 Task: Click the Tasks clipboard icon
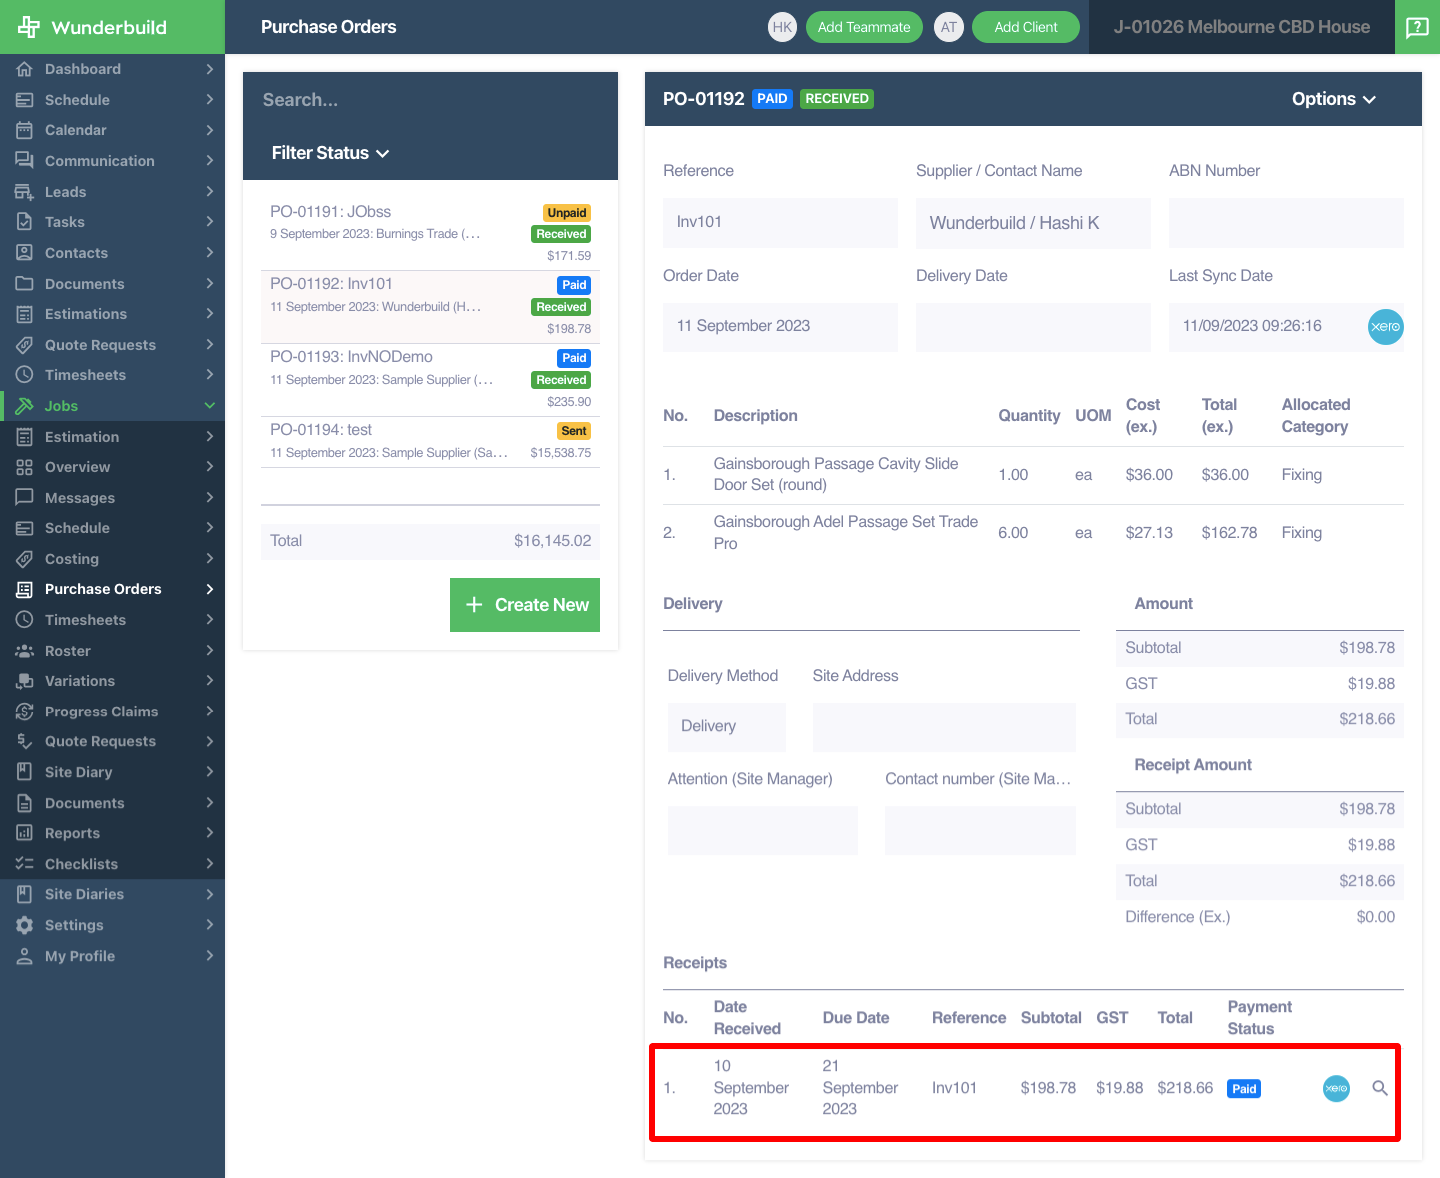point(25,222)
